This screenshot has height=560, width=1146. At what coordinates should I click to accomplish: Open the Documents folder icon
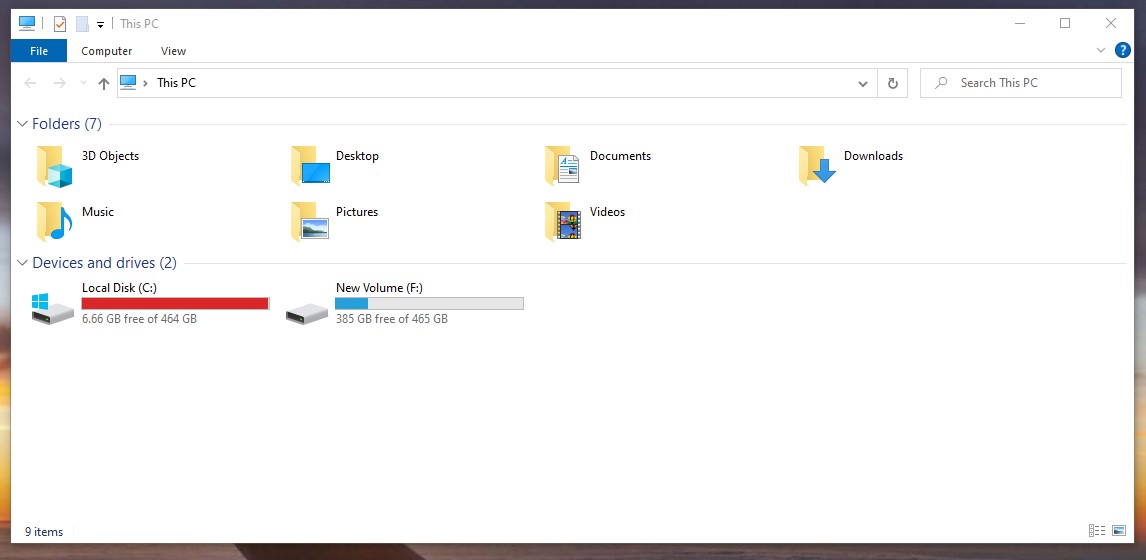tap(562, 165)
